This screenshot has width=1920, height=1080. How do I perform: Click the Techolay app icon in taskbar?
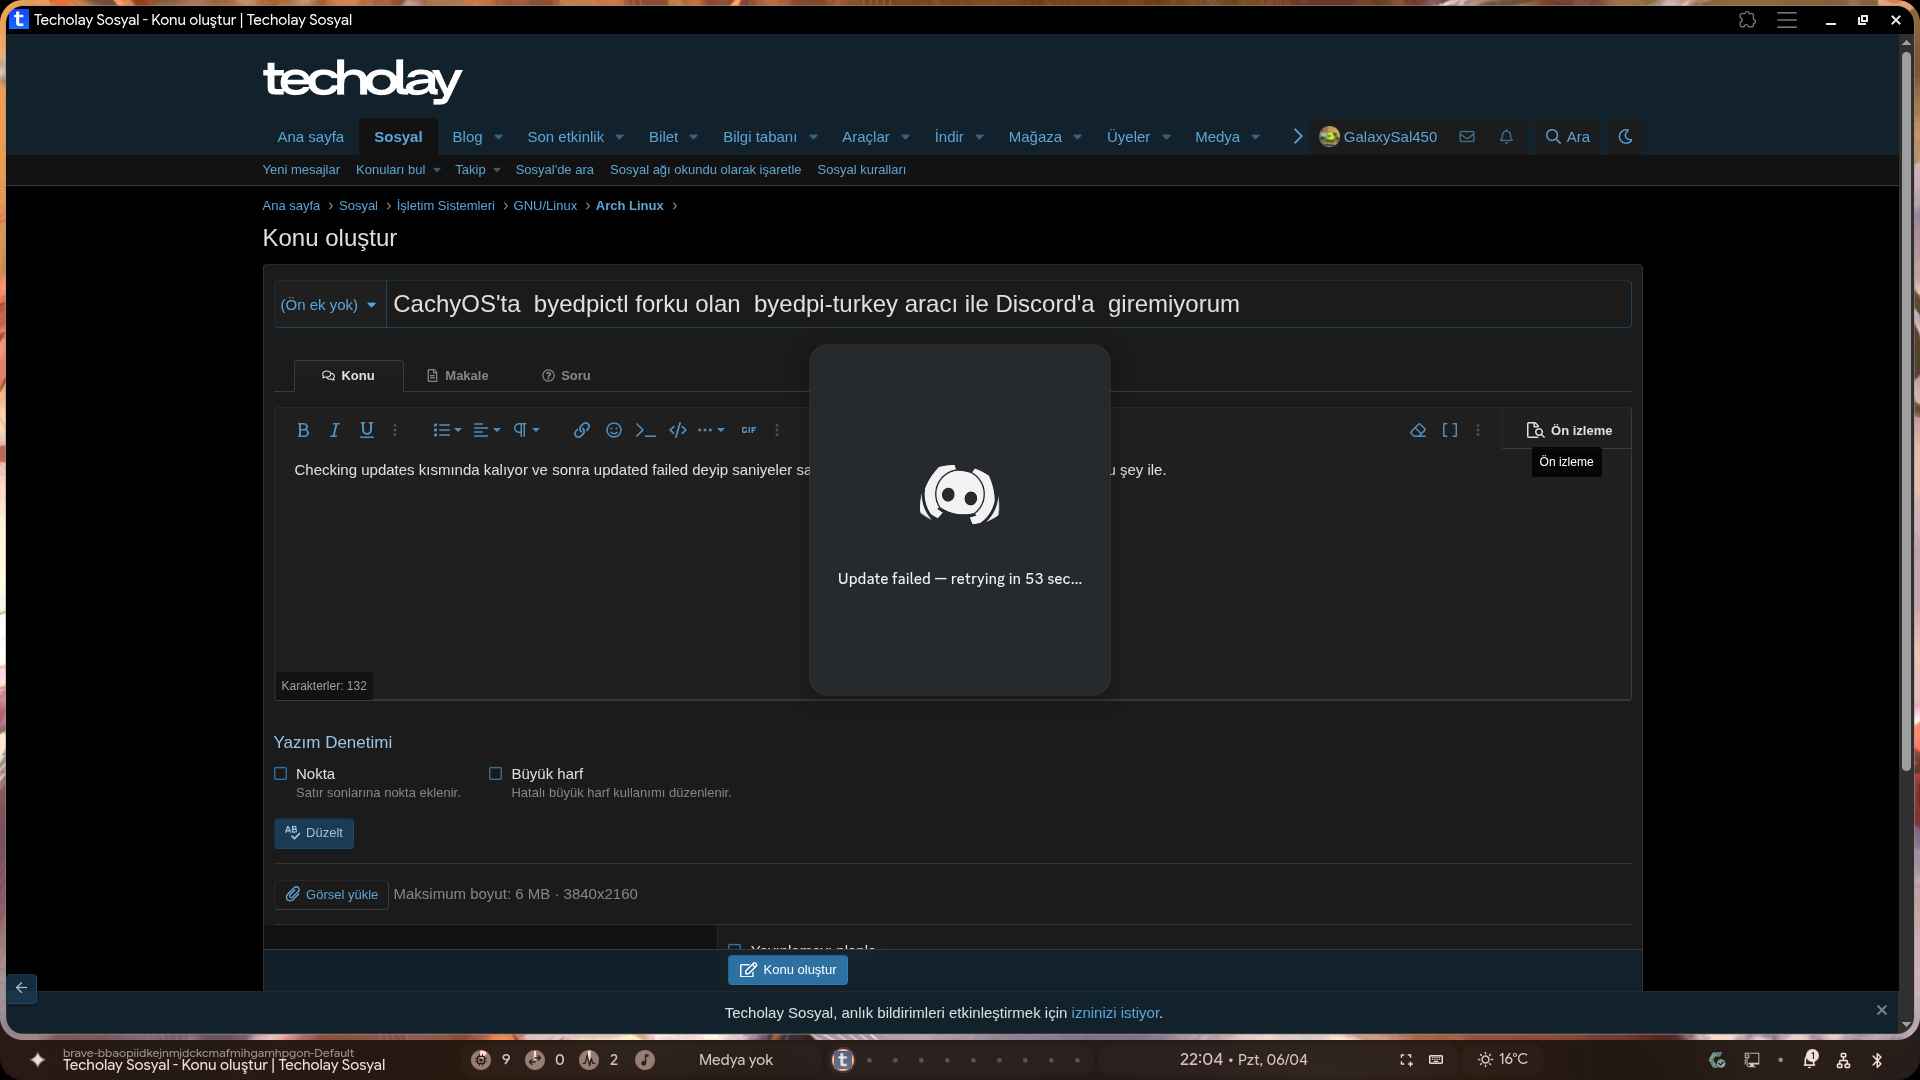pos(843,1060)
